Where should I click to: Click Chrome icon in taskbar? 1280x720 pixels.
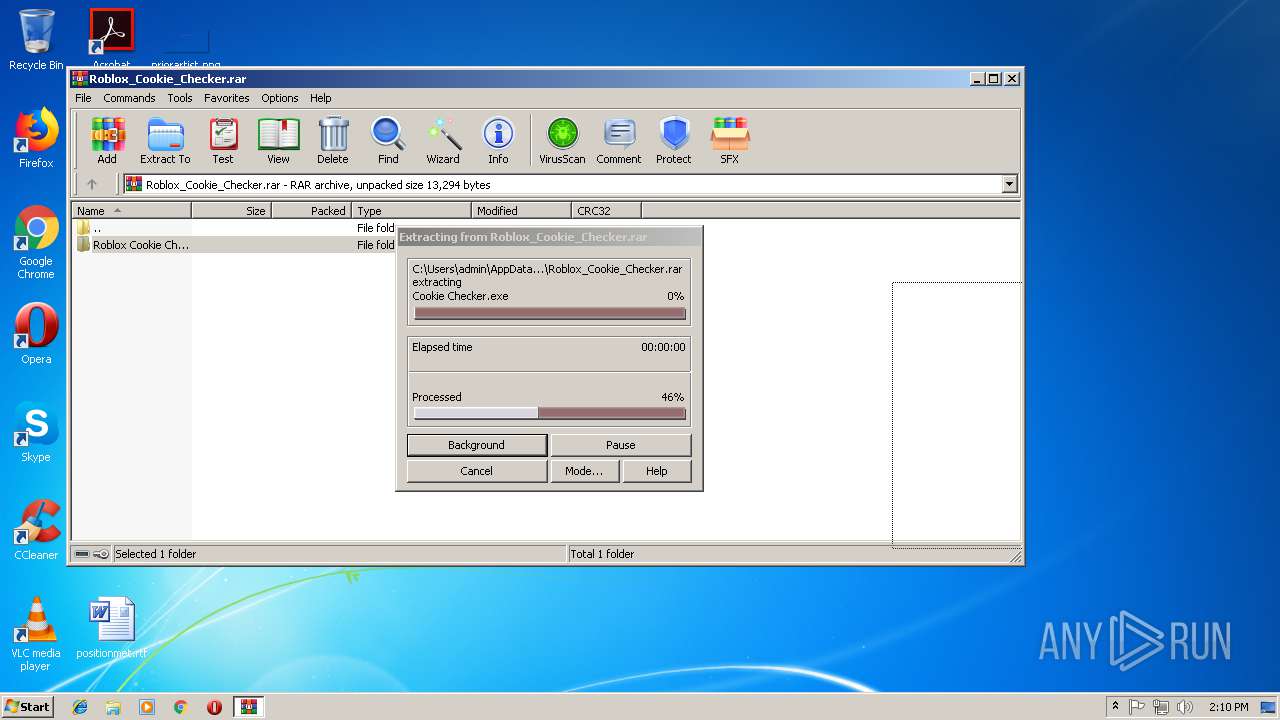[181, 707]
